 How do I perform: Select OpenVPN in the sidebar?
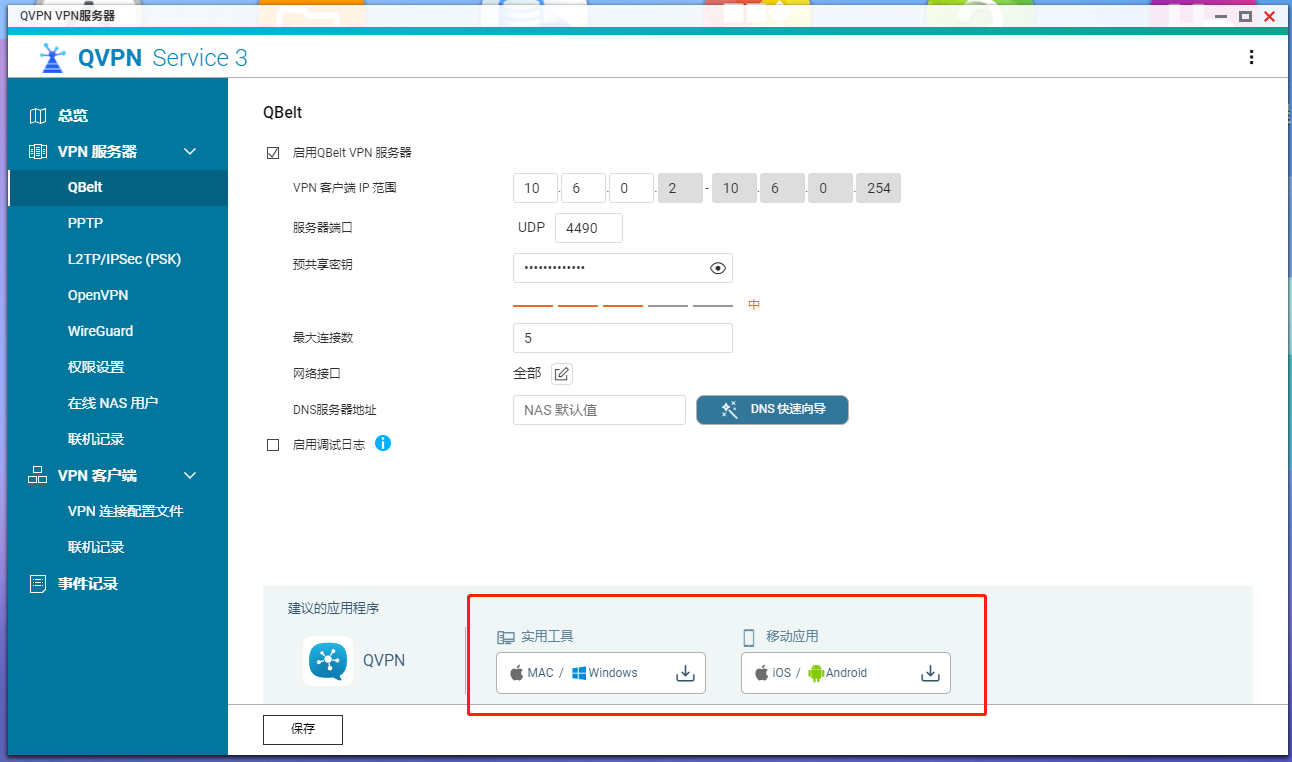98,295
